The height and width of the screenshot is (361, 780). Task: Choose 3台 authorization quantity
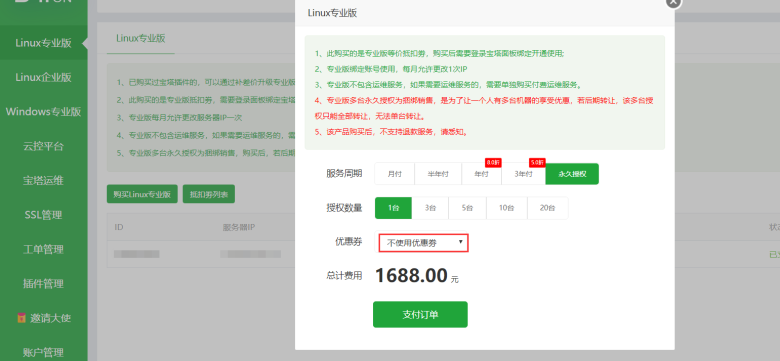tap(430, 208)
